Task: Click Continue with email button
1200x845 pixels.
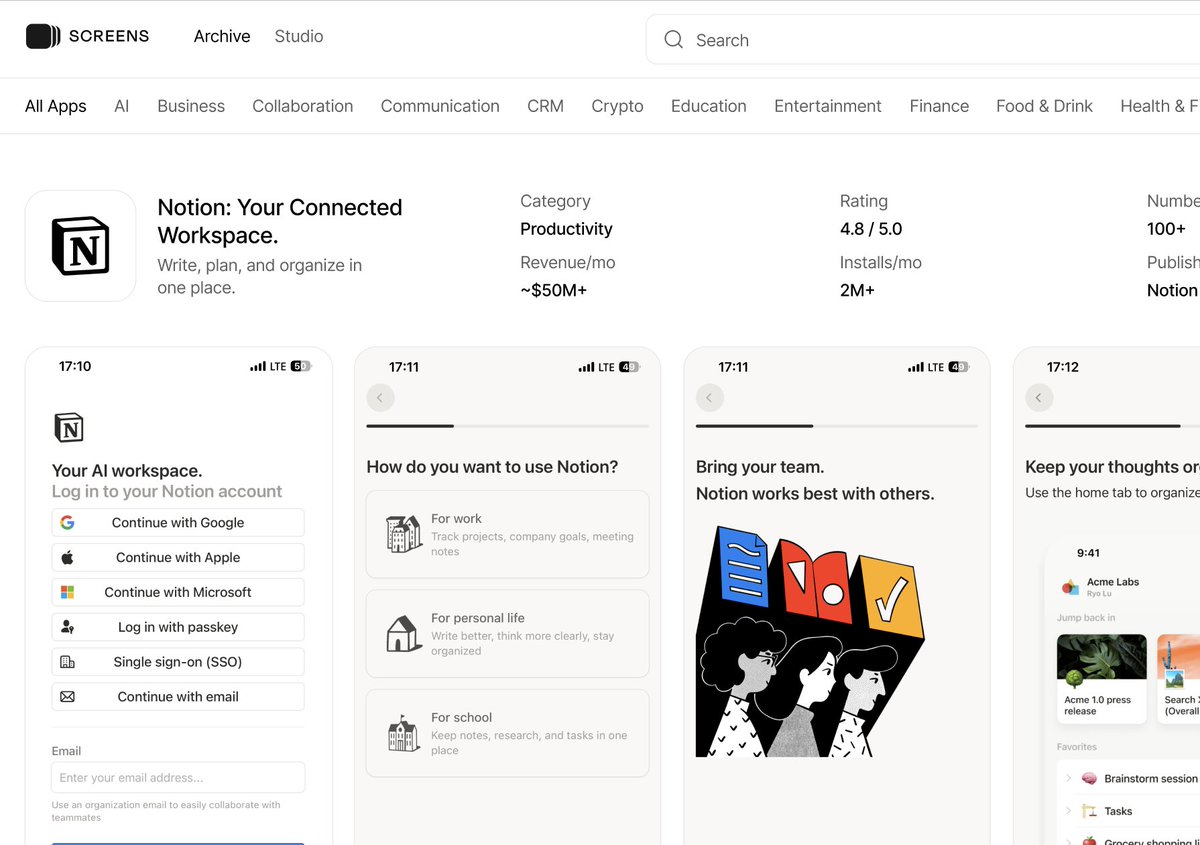Action: point(178,697)
